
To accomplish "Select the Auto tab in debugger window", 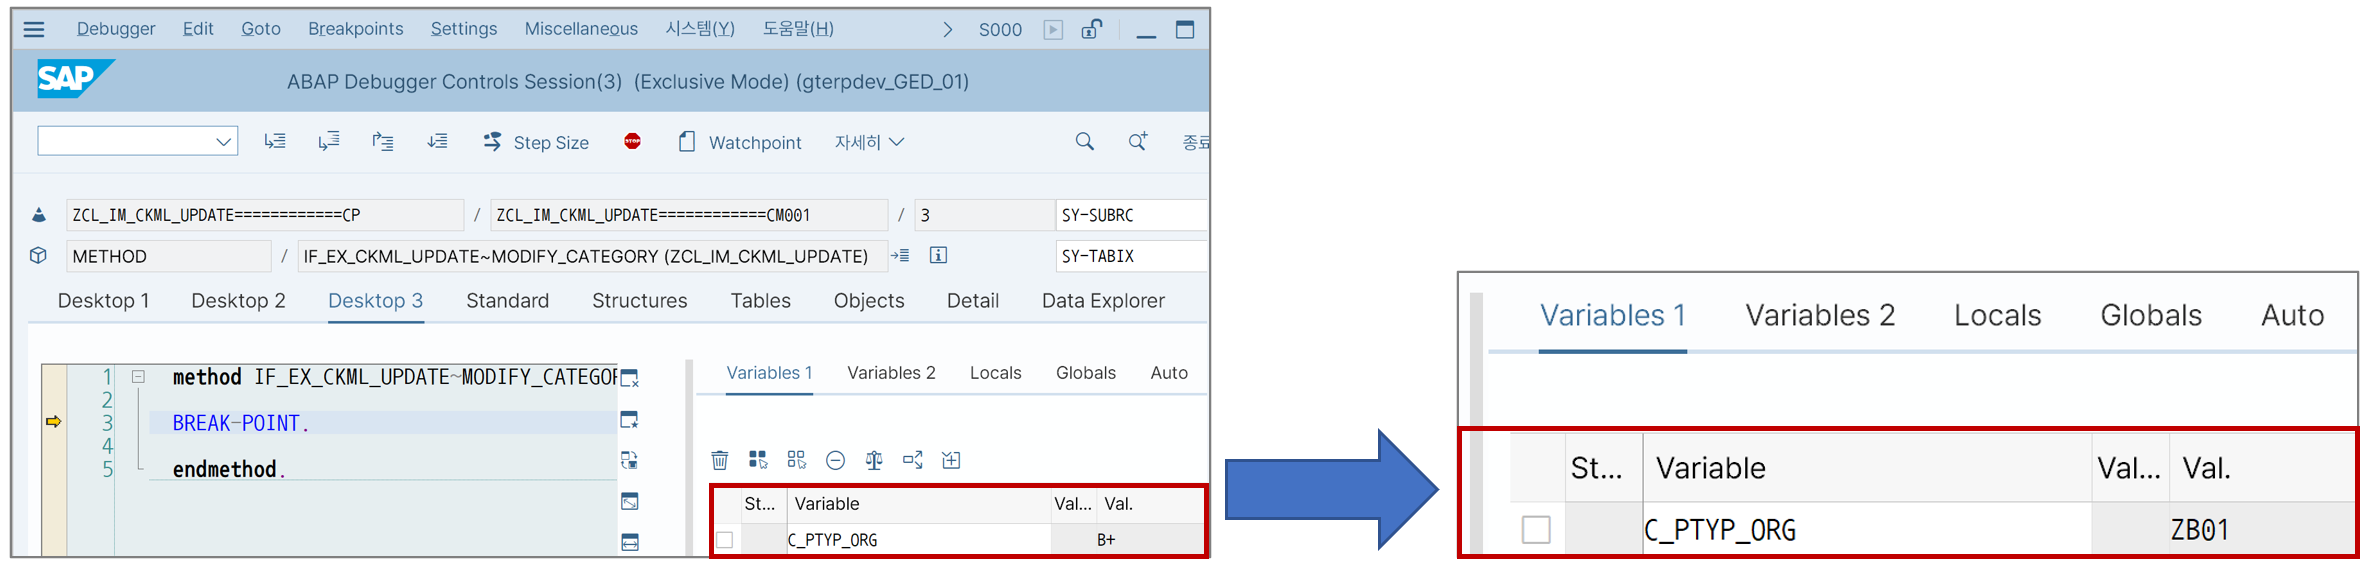I will (x=1169, y=373).
